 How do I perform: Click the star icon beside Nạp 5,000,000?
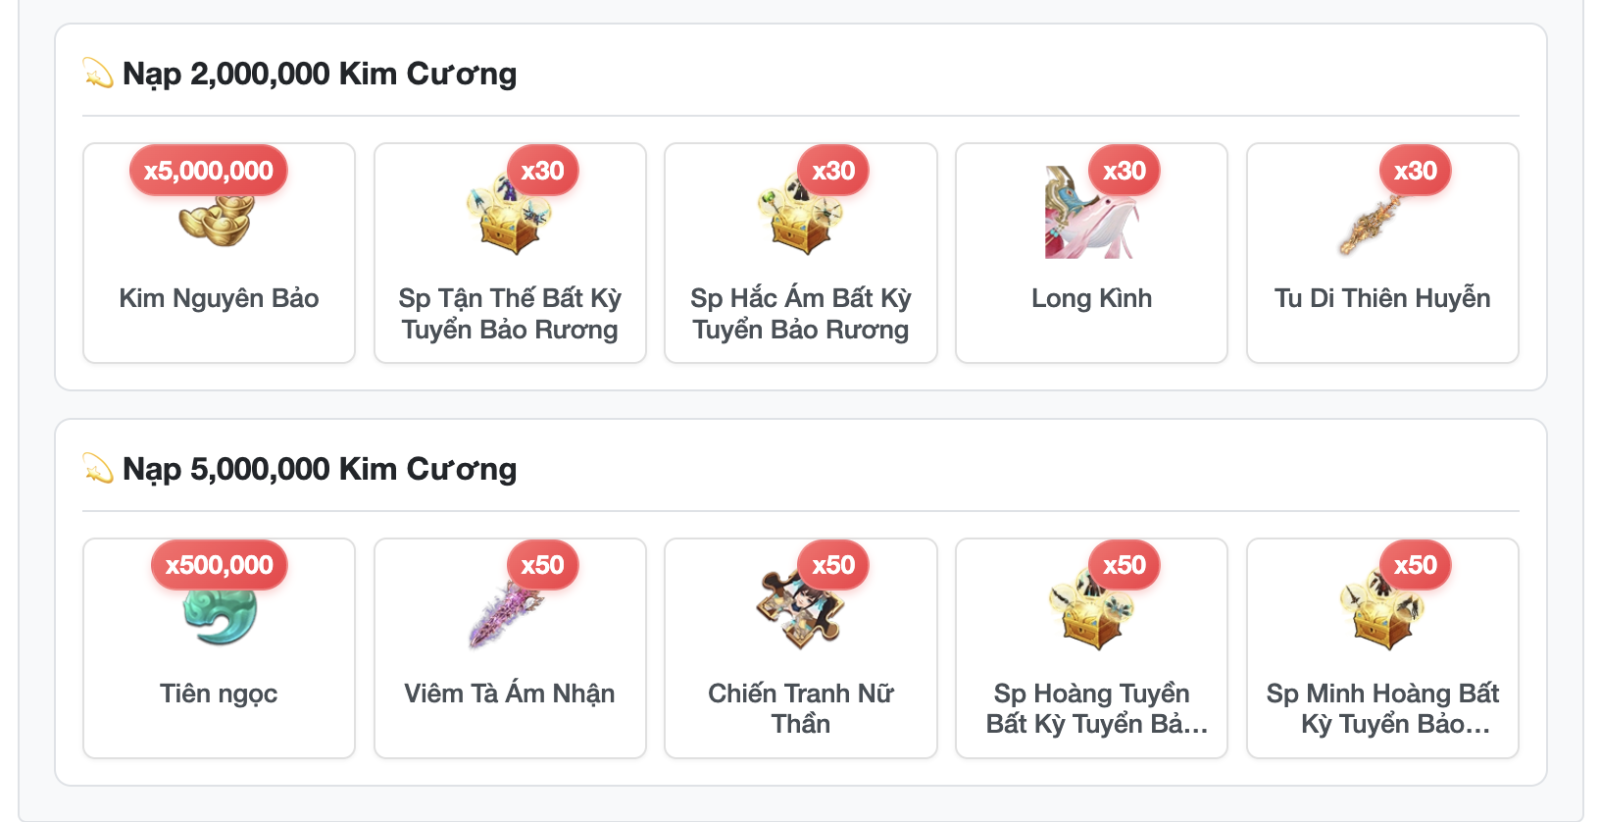click(98, 468)
